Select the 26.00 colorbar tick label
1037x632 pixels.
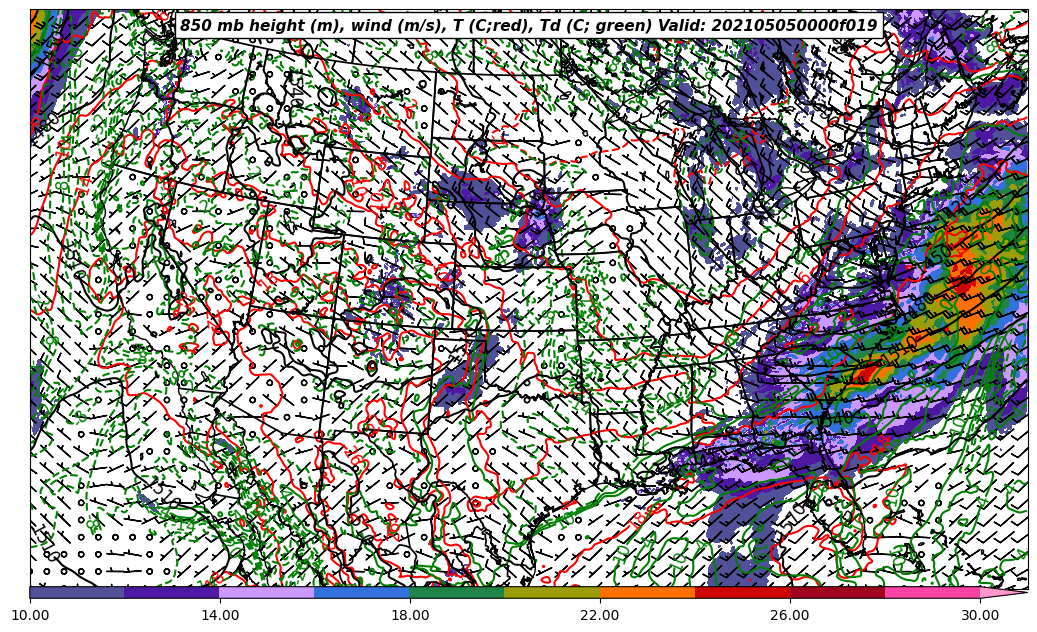tap(790, 615)
